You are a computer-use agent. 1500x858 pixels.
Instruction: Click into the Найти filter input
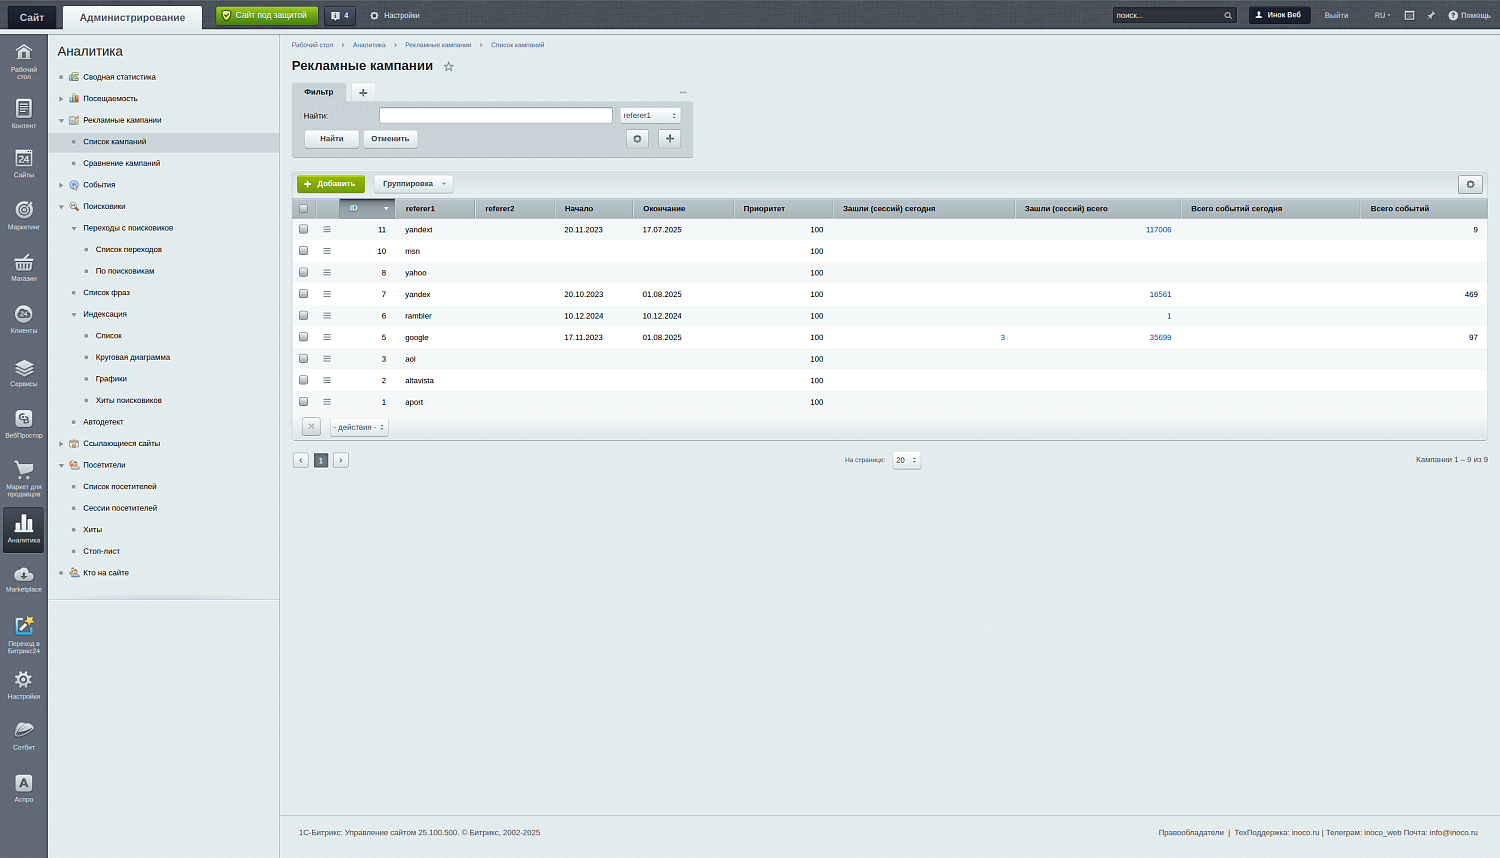click(x=495, y=116)
